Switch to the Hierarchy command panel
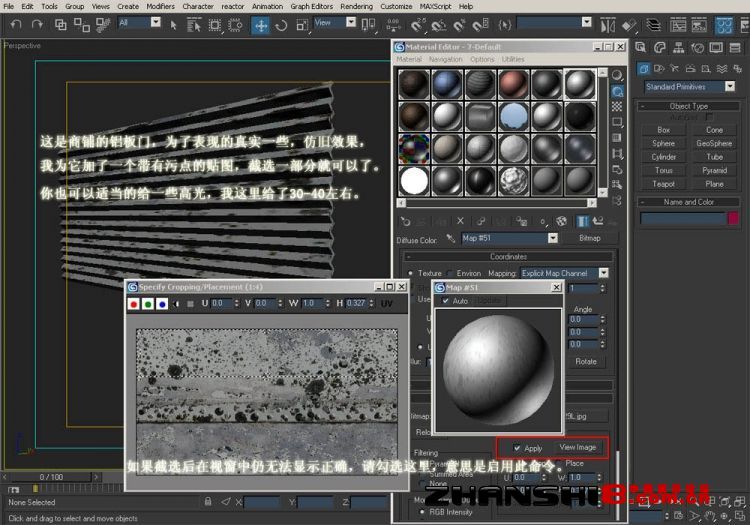Screen dimensions: 750x525 (678, 47)
